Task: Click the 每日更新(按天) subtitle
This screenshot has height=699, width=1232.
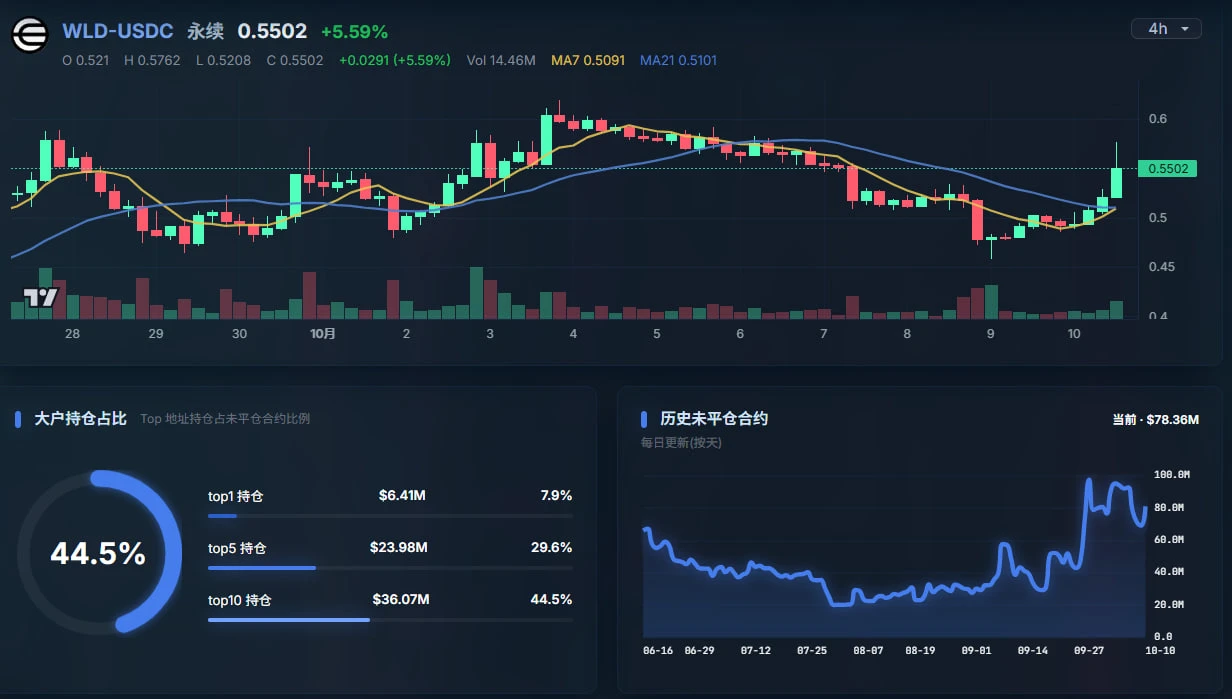Action: tap(681, 442)
